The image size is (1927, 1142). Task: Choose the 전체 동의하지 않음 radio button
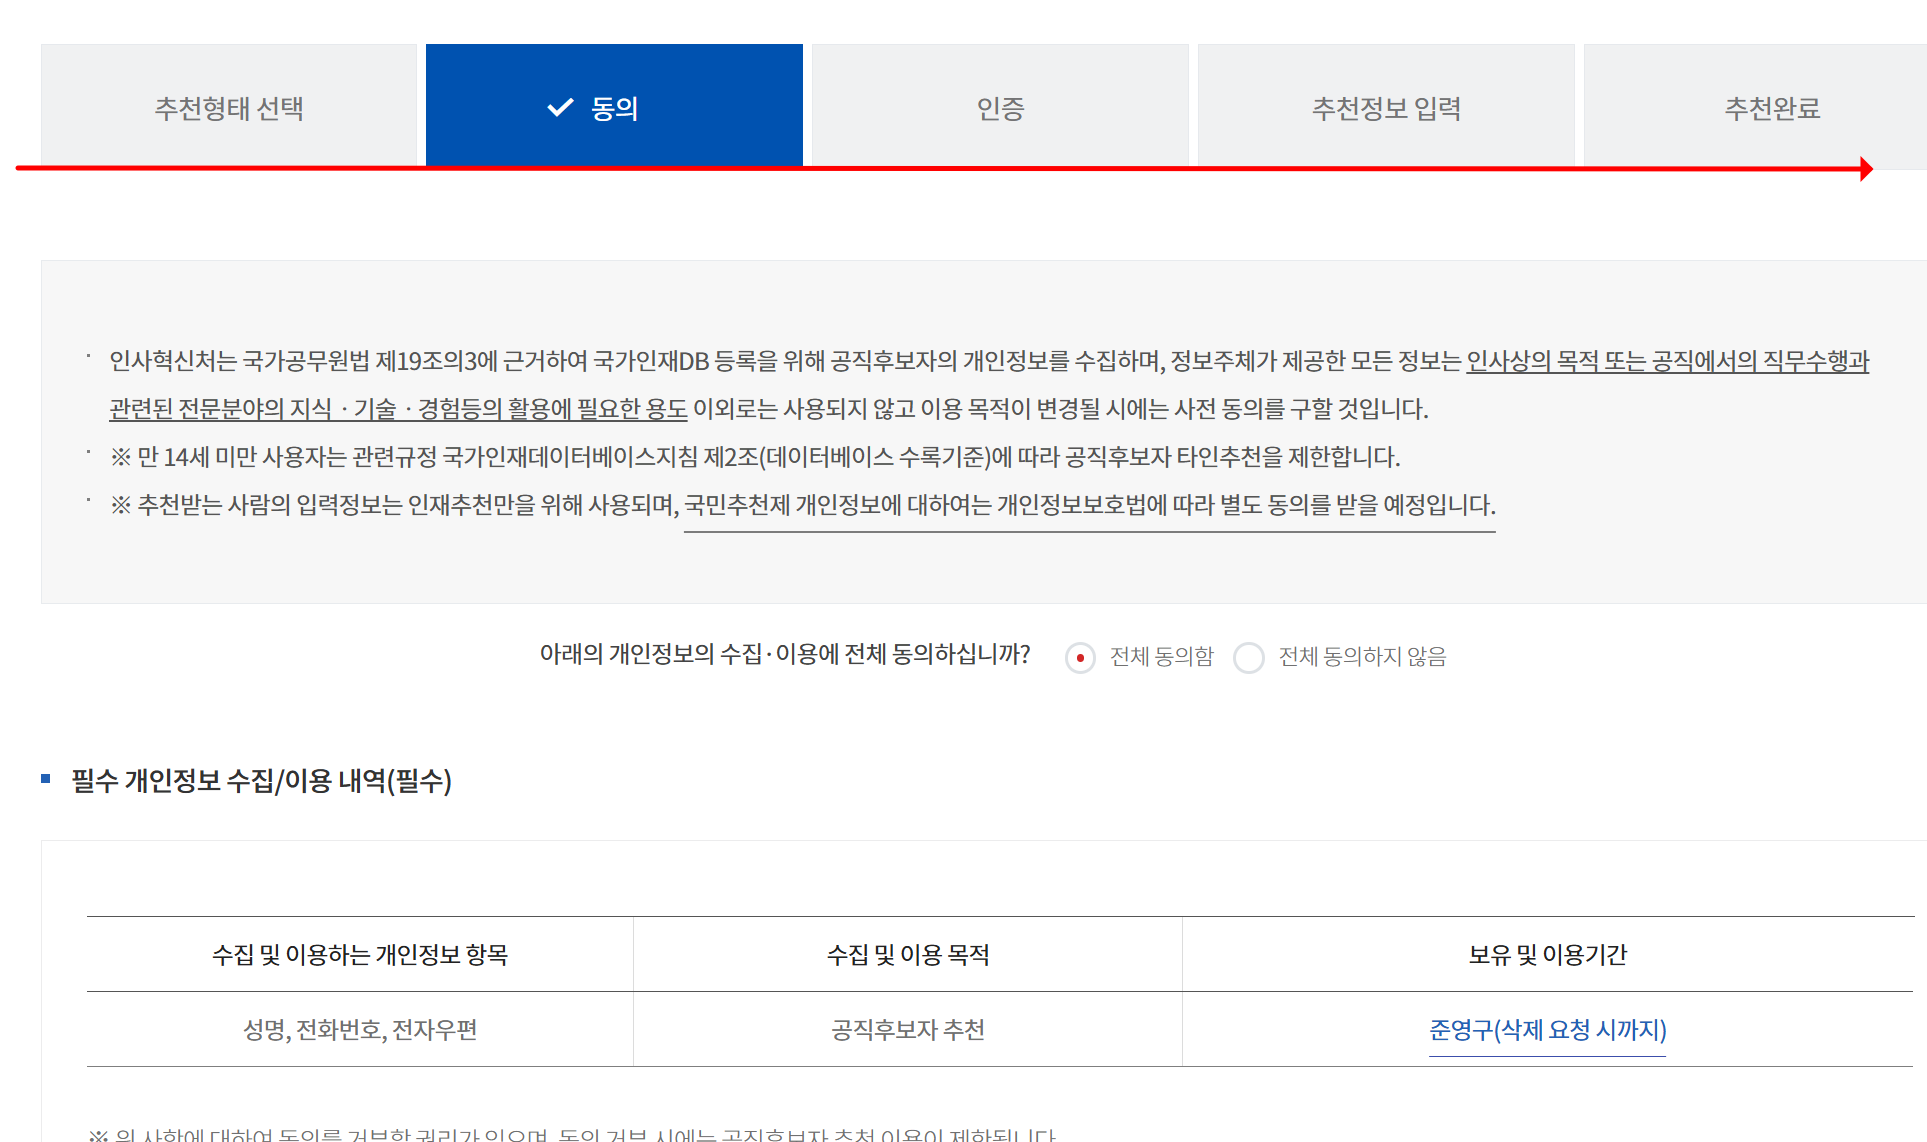(x=1249, y=658)
